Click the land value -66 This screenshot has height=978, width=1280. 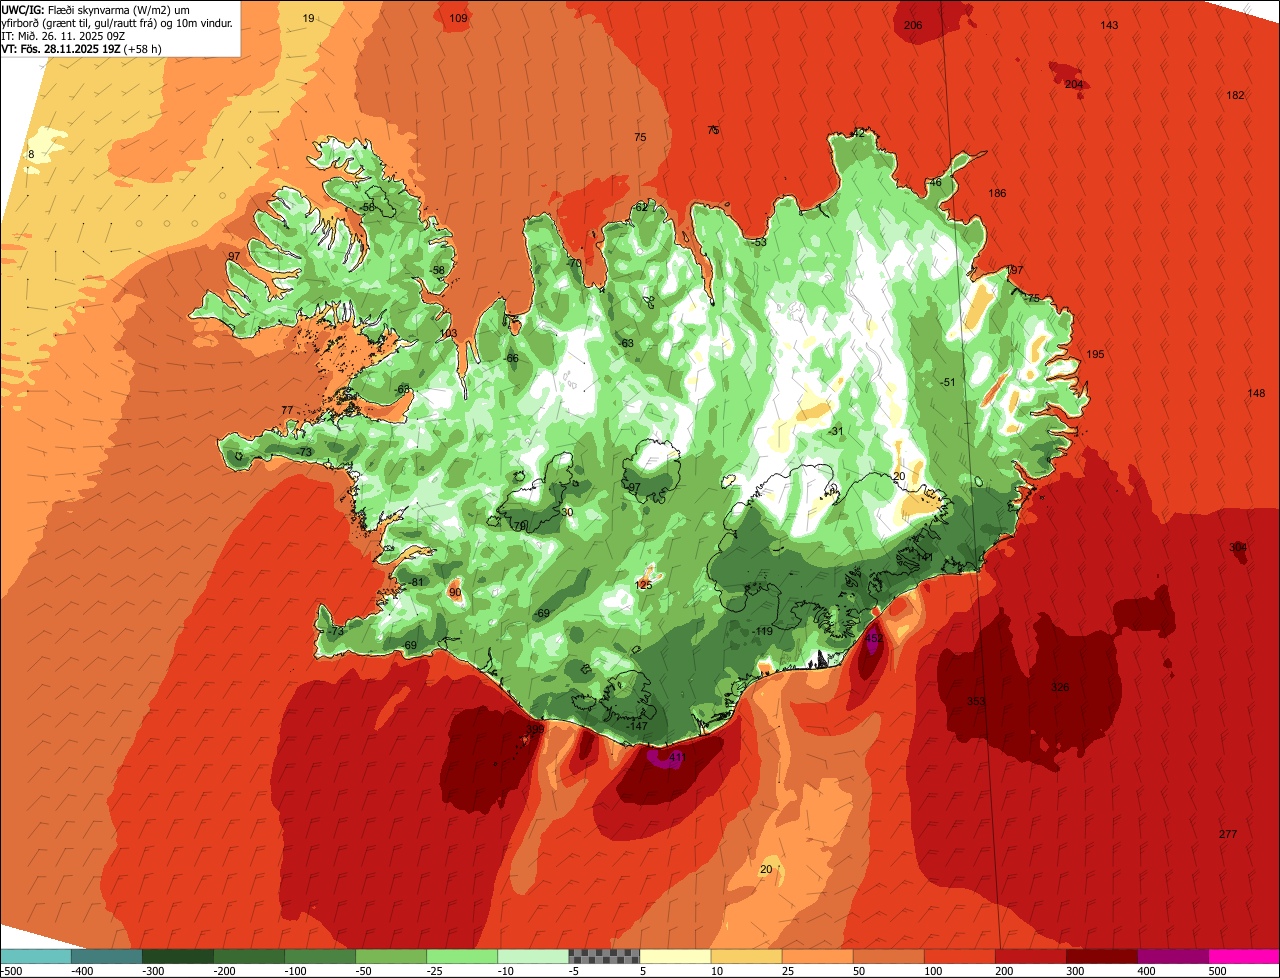(511, 358)
